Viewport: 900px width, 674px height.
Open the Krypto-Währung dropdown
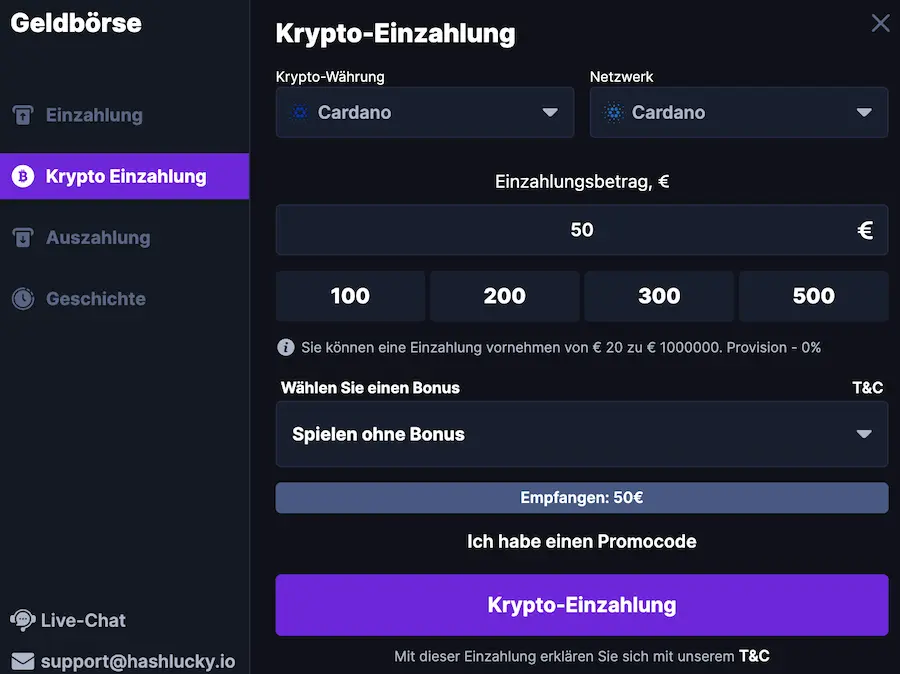click(x=424, y=112)
